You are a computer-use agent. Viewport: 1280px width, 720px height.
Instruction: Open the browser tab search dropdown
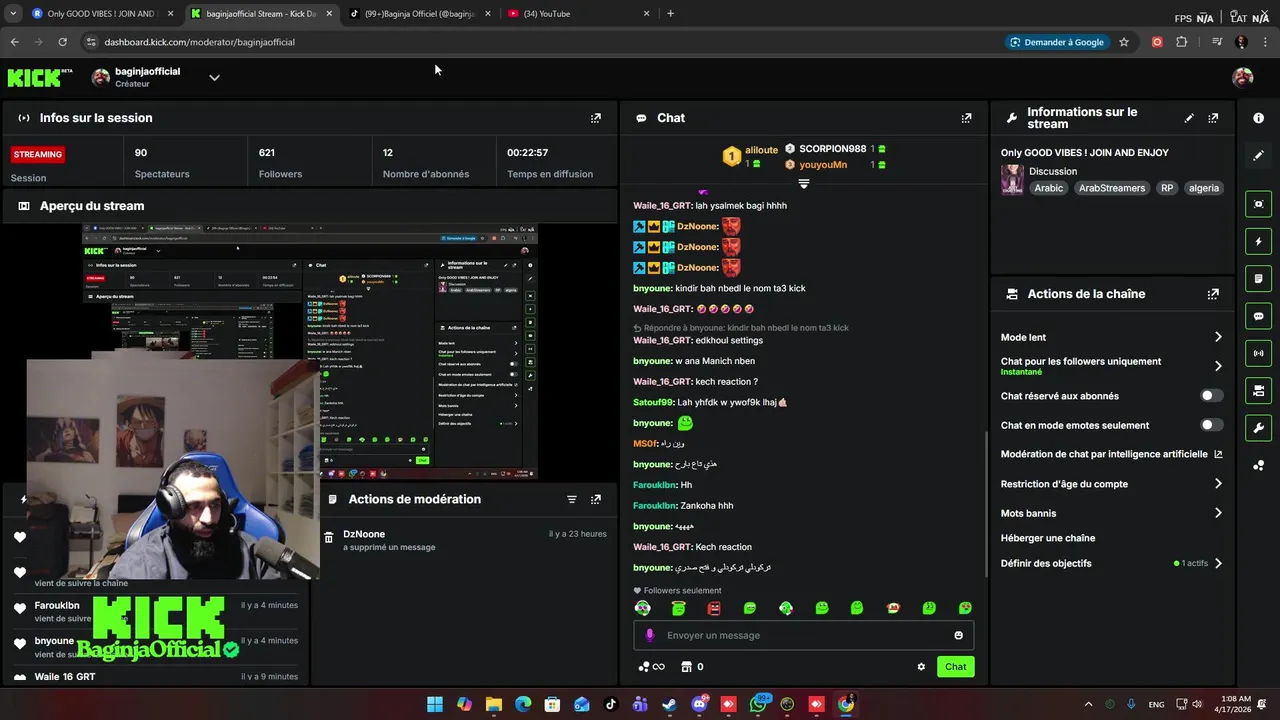(x=13, y=14)
